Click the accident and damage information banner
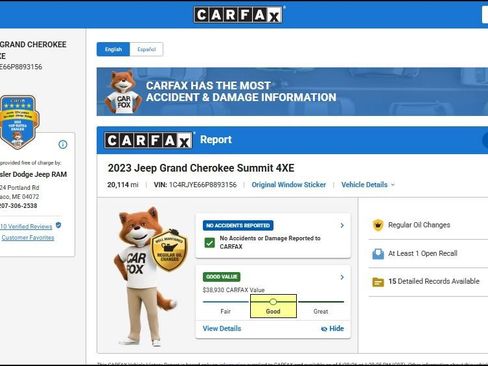488x366 pixels. (292, 92)
